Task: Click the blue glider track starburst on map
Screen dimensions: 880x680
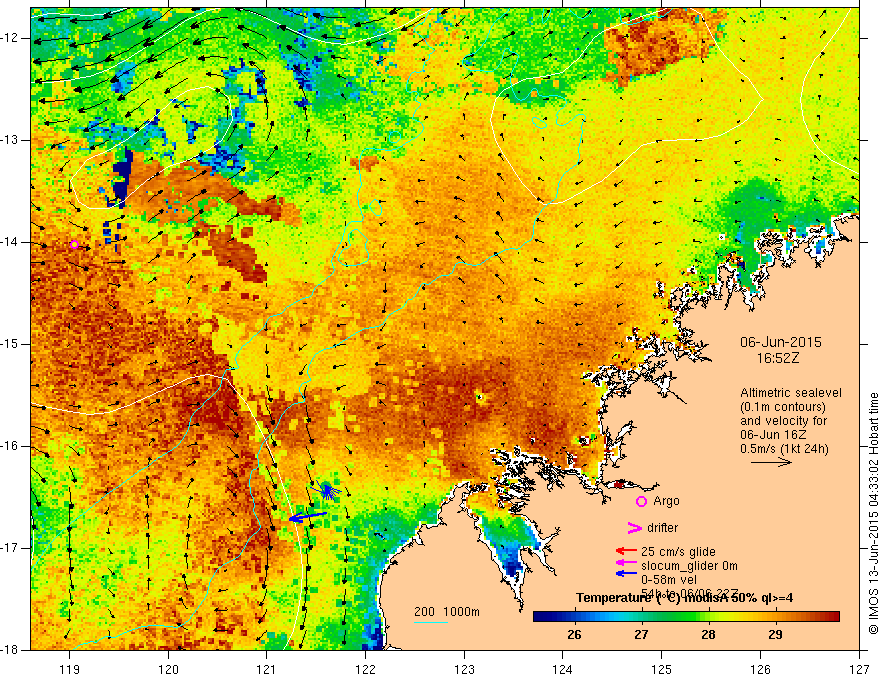Action: tap(327, 490)
